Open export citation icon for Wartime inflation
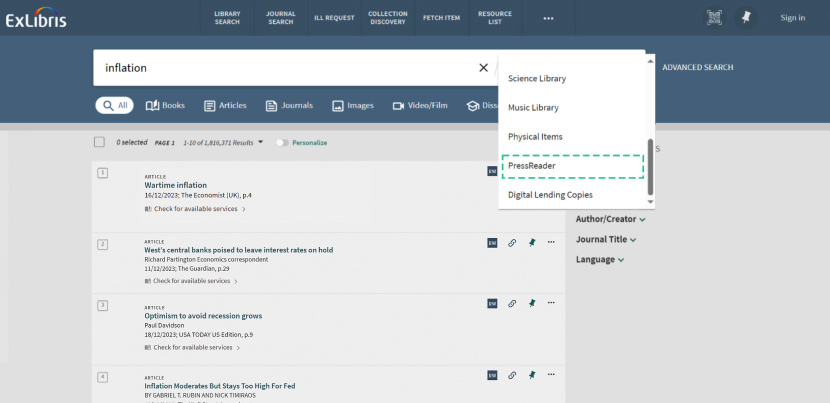The width and height of the screenshot is (830, 403). 492,171
